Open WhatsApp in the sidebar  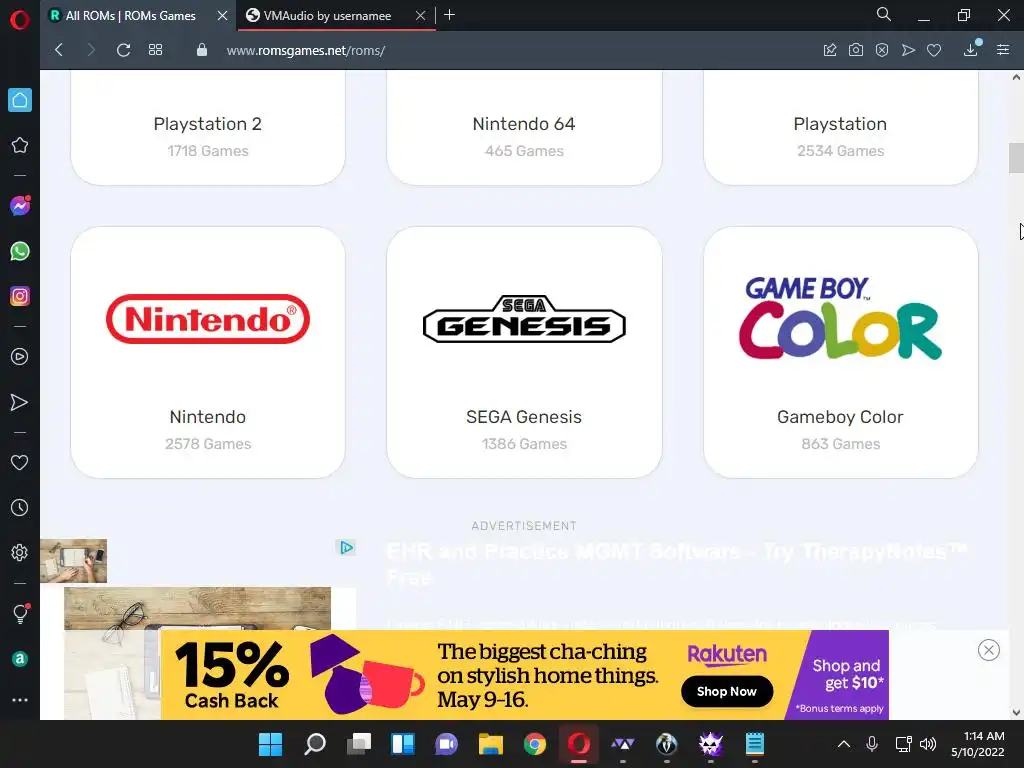click(20, 251)
